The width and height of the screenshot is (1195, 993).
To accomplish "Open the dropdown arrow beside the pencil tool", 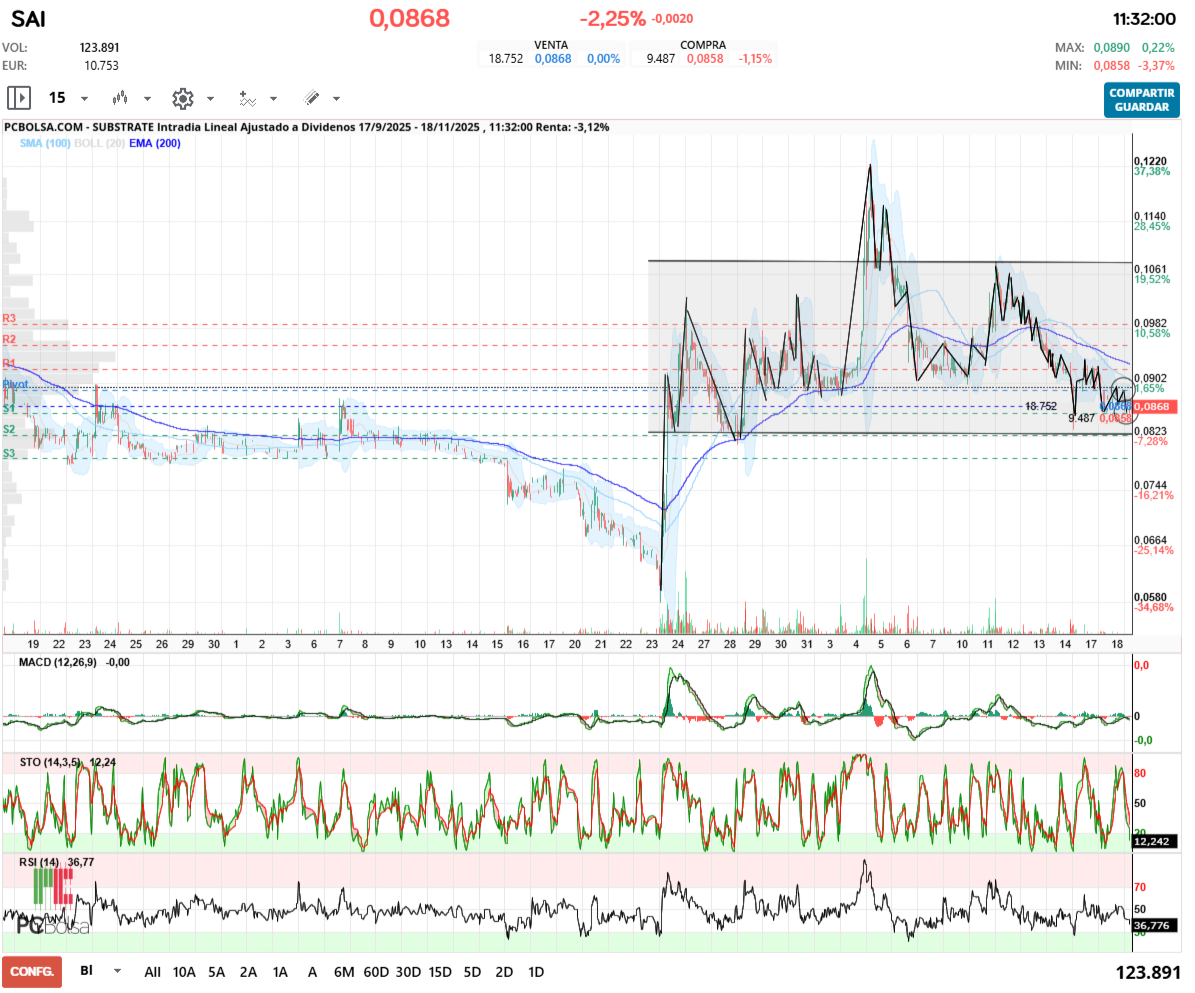I will point(336,99).
